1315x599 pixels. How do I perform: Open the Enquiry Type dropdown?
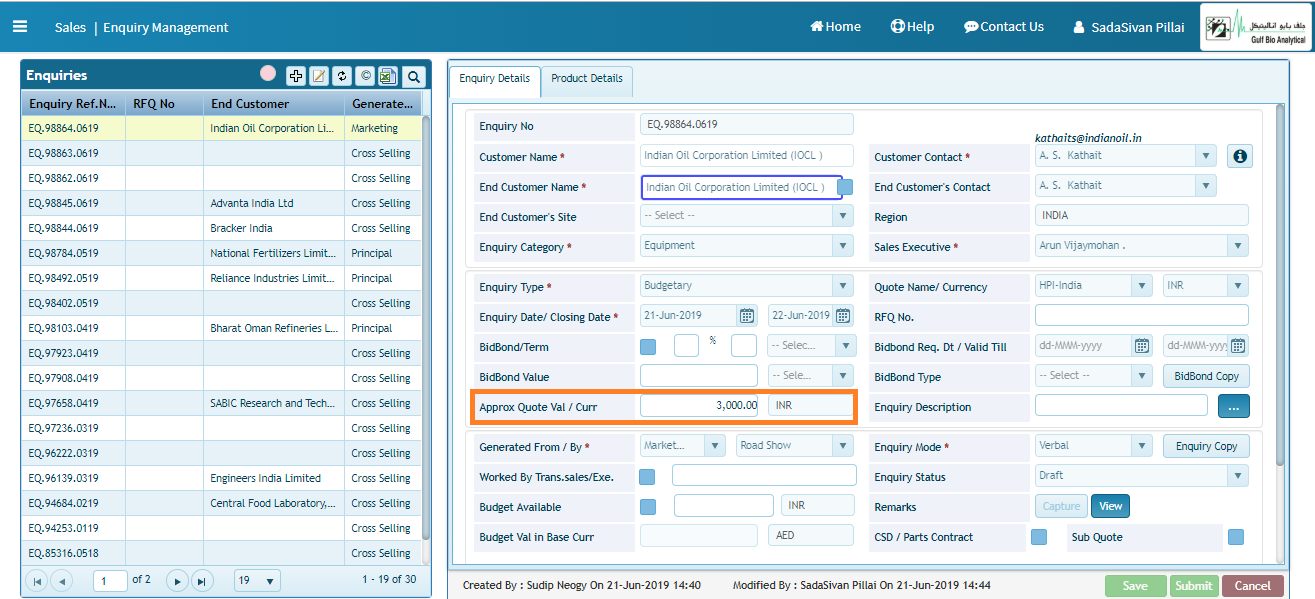click(x=842, y=286)
